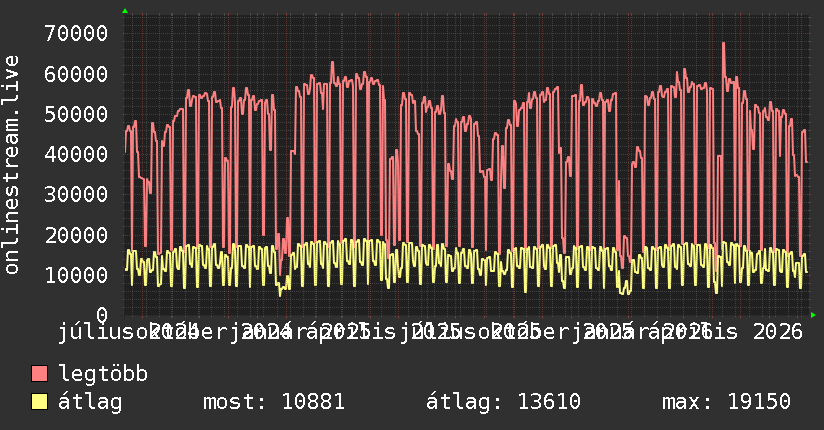Click the 10000 Y-axis label
This screenshot has width=824, height=430.
(76, 275)
